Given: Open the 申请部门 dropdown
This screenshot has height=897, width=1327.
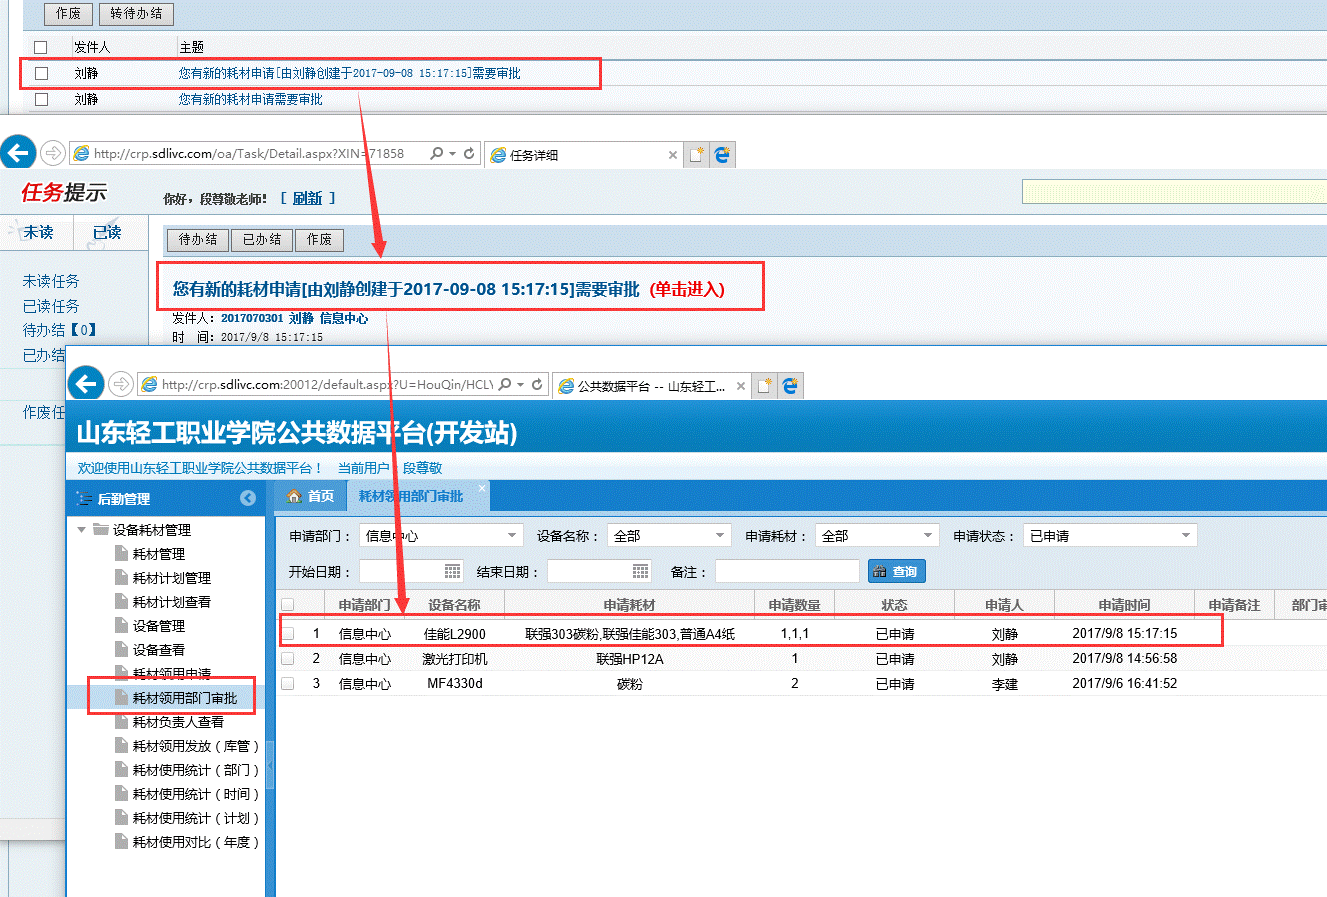Looking at the screenshot, I should [513, 536].
